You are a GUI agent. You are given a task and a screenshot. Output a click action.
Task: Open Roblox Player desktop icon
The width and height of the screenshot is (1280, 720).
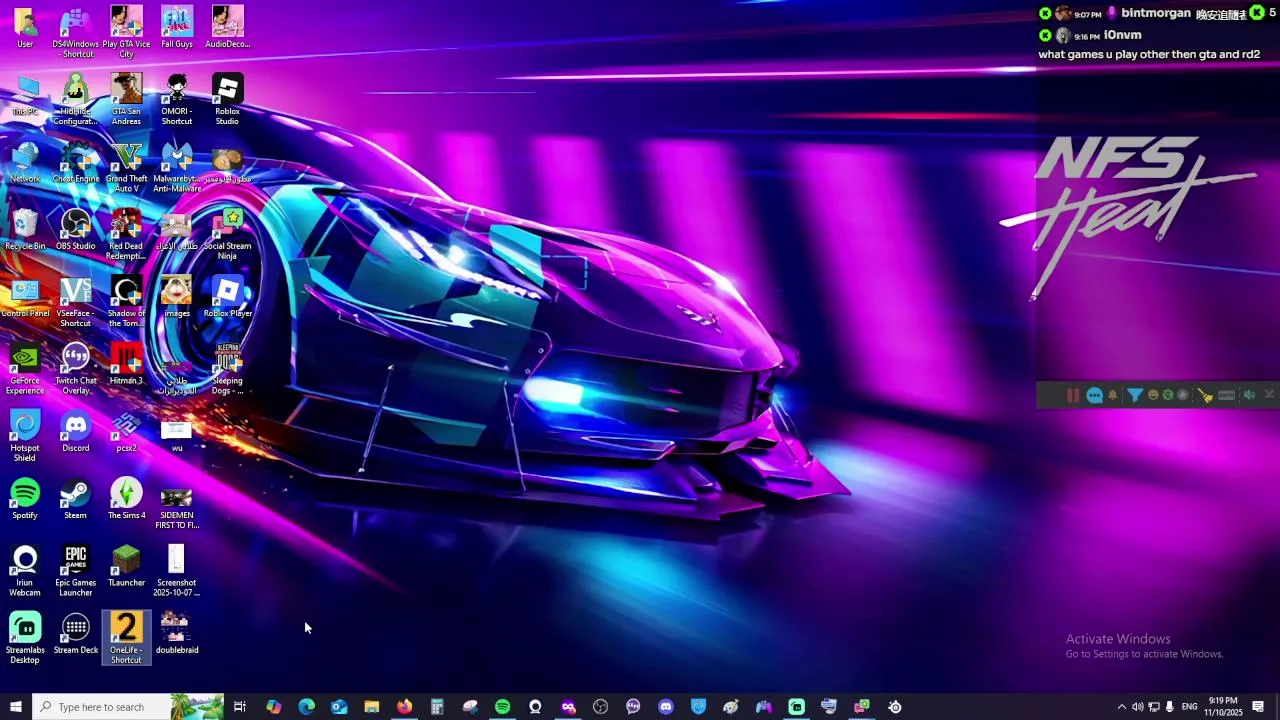click(x=227, y=298)
